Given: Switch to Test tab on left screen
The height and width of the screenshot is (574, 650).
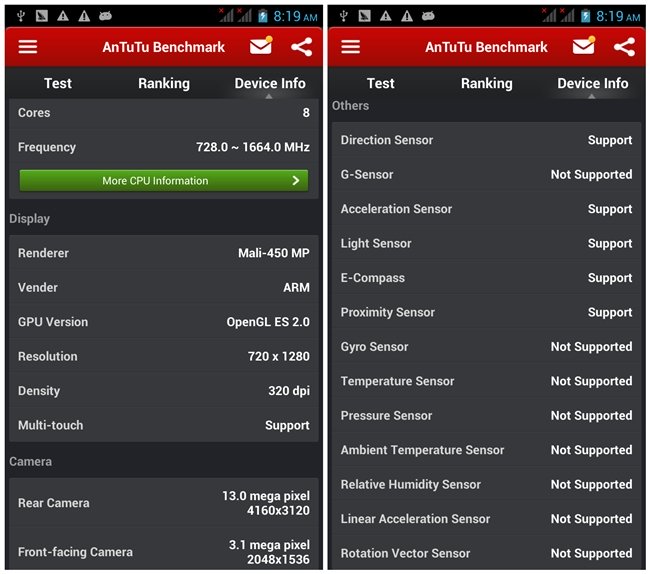Looking at the screenshot, I should pos(58,83).
